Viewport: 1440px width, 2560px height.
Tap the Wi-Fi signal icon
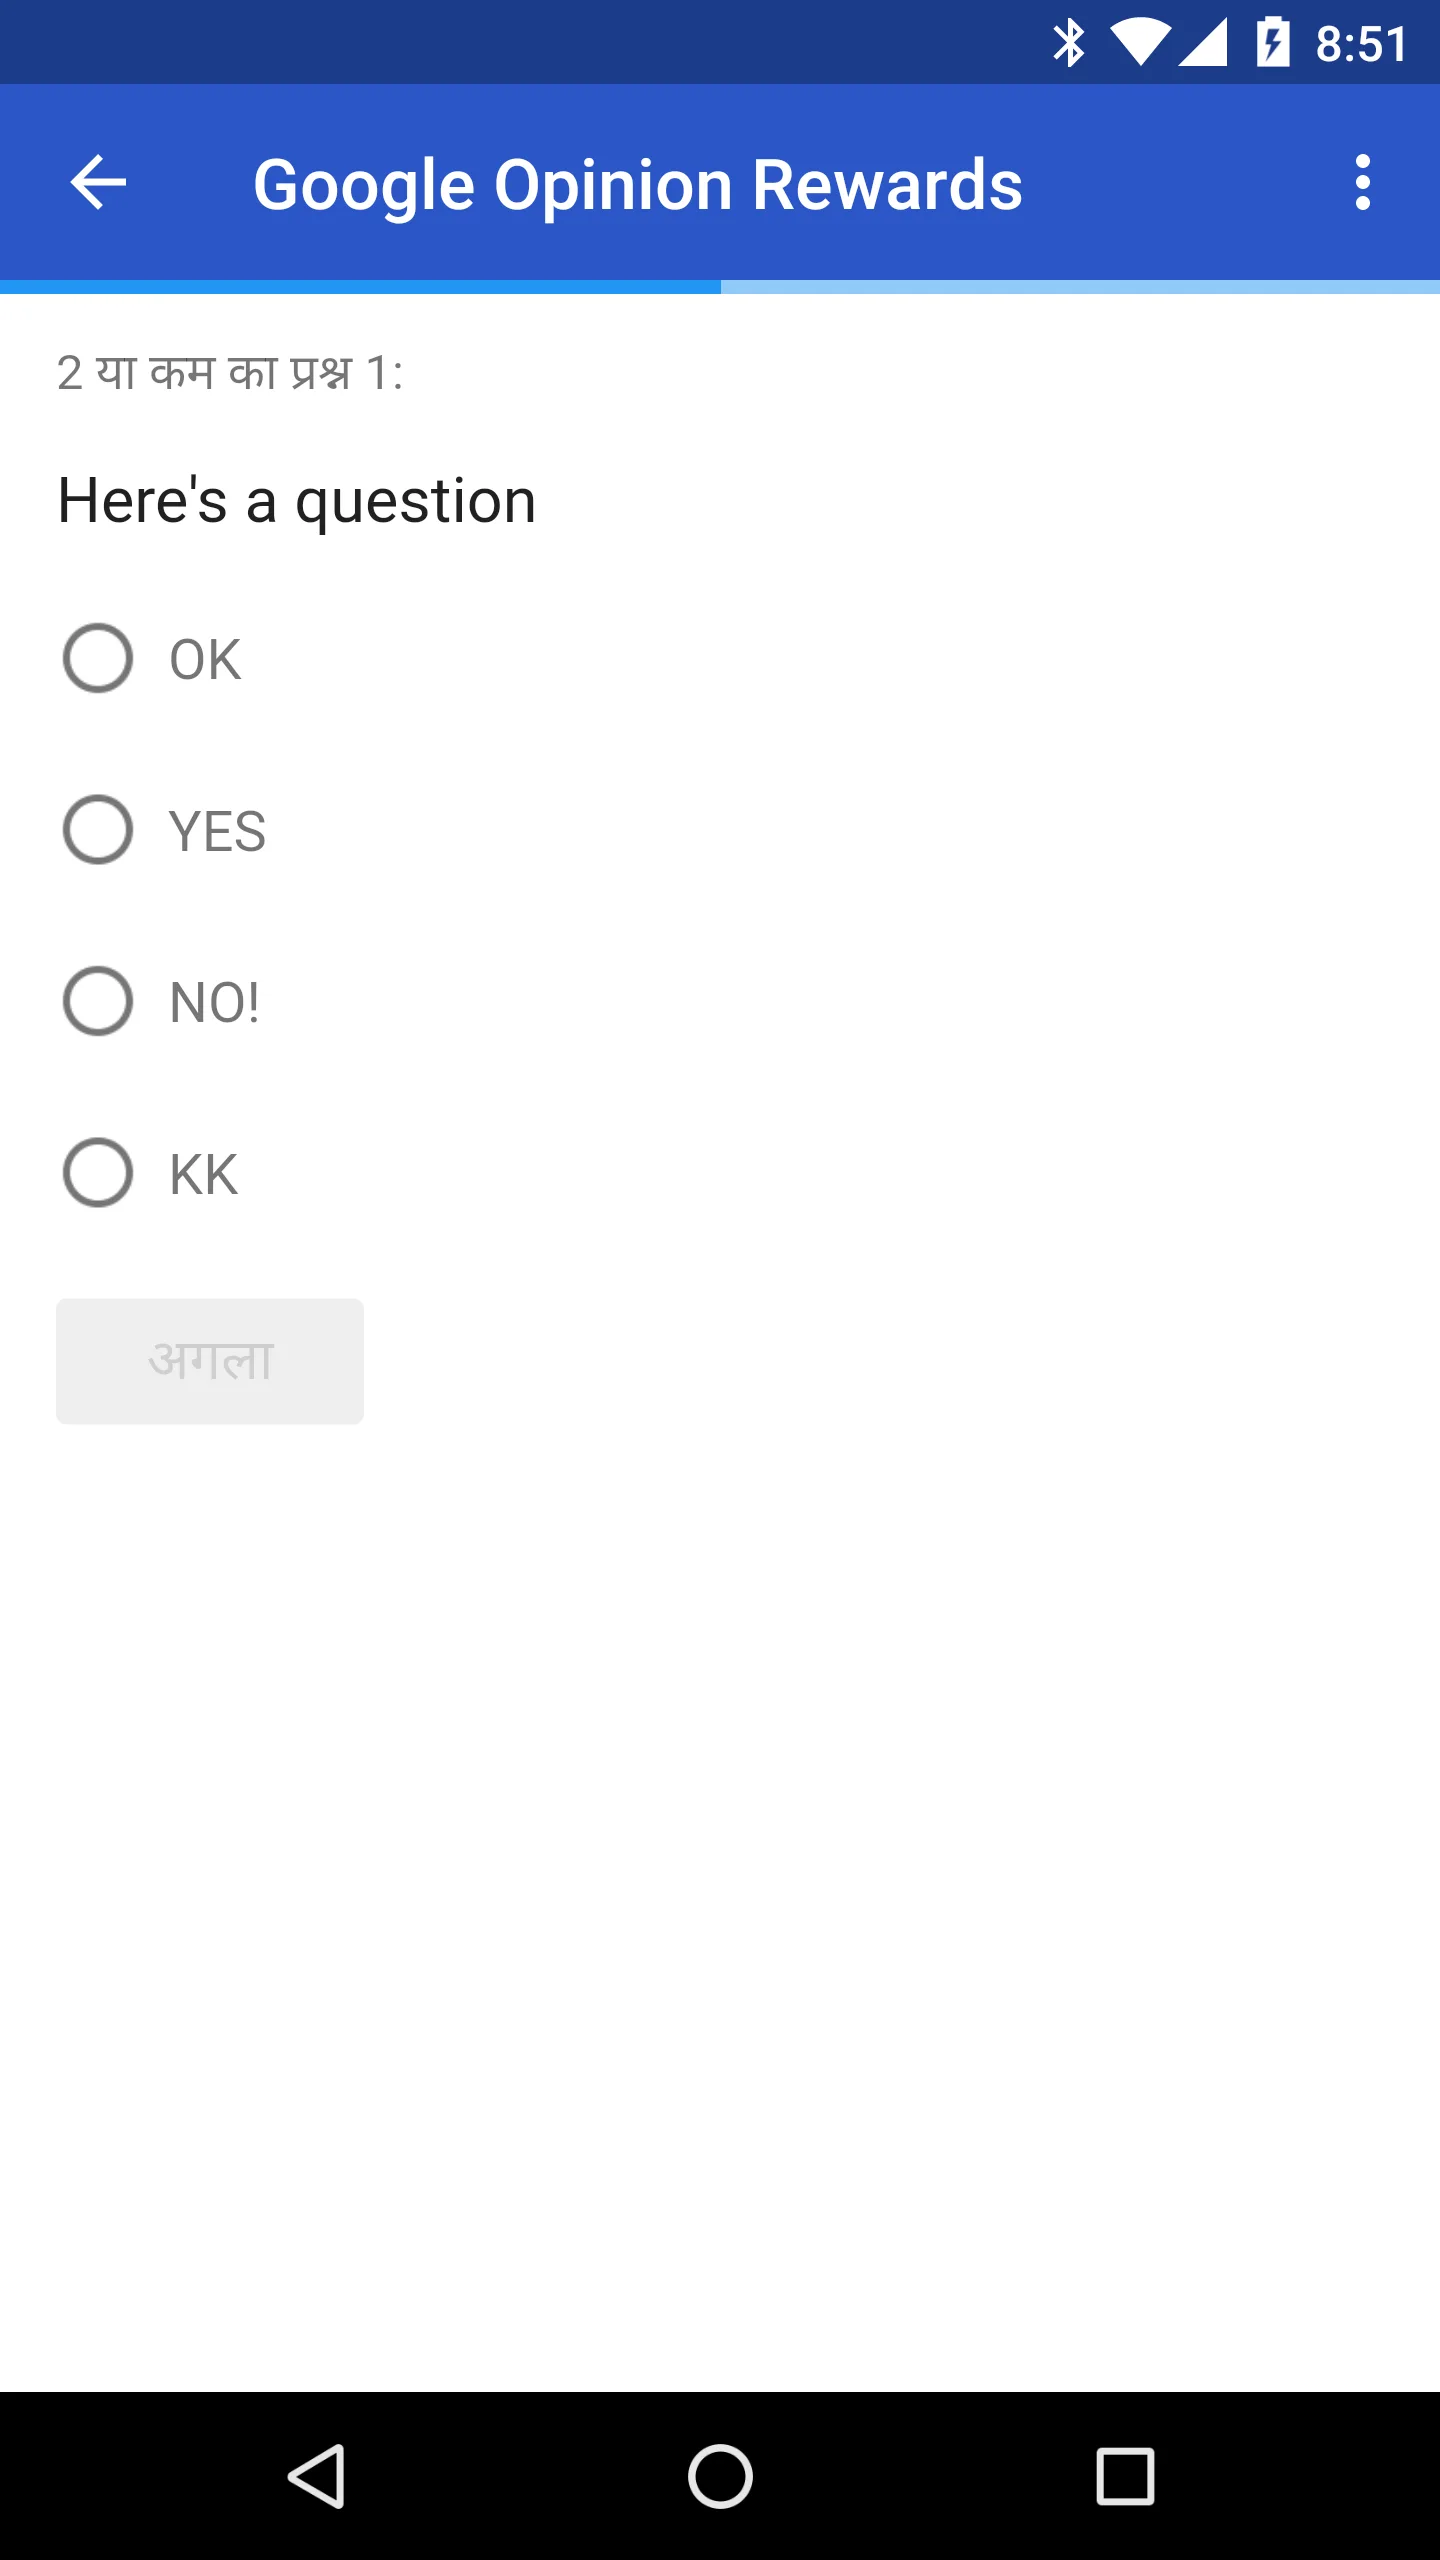1140,43
